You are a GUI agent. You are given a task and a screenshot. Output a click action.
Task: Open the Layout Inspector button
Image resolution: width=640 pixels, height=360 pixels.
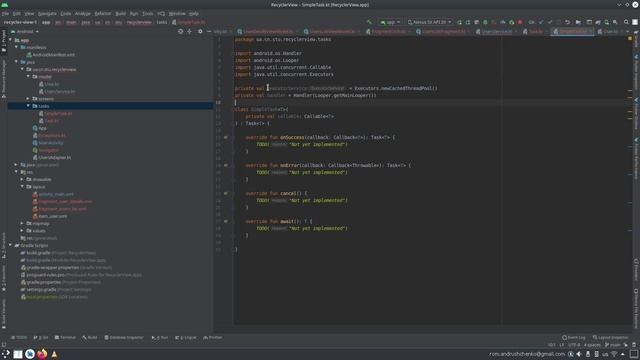(x=611, y=338)
